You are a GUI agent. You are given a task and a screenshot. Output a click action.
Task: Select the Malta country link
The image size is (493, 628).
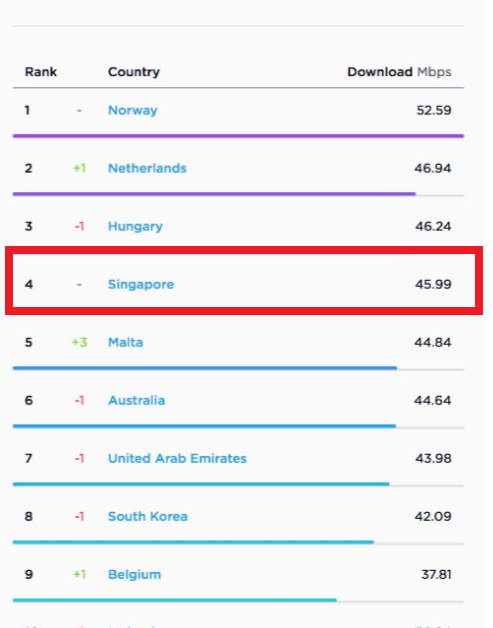(x=125, y=342)
